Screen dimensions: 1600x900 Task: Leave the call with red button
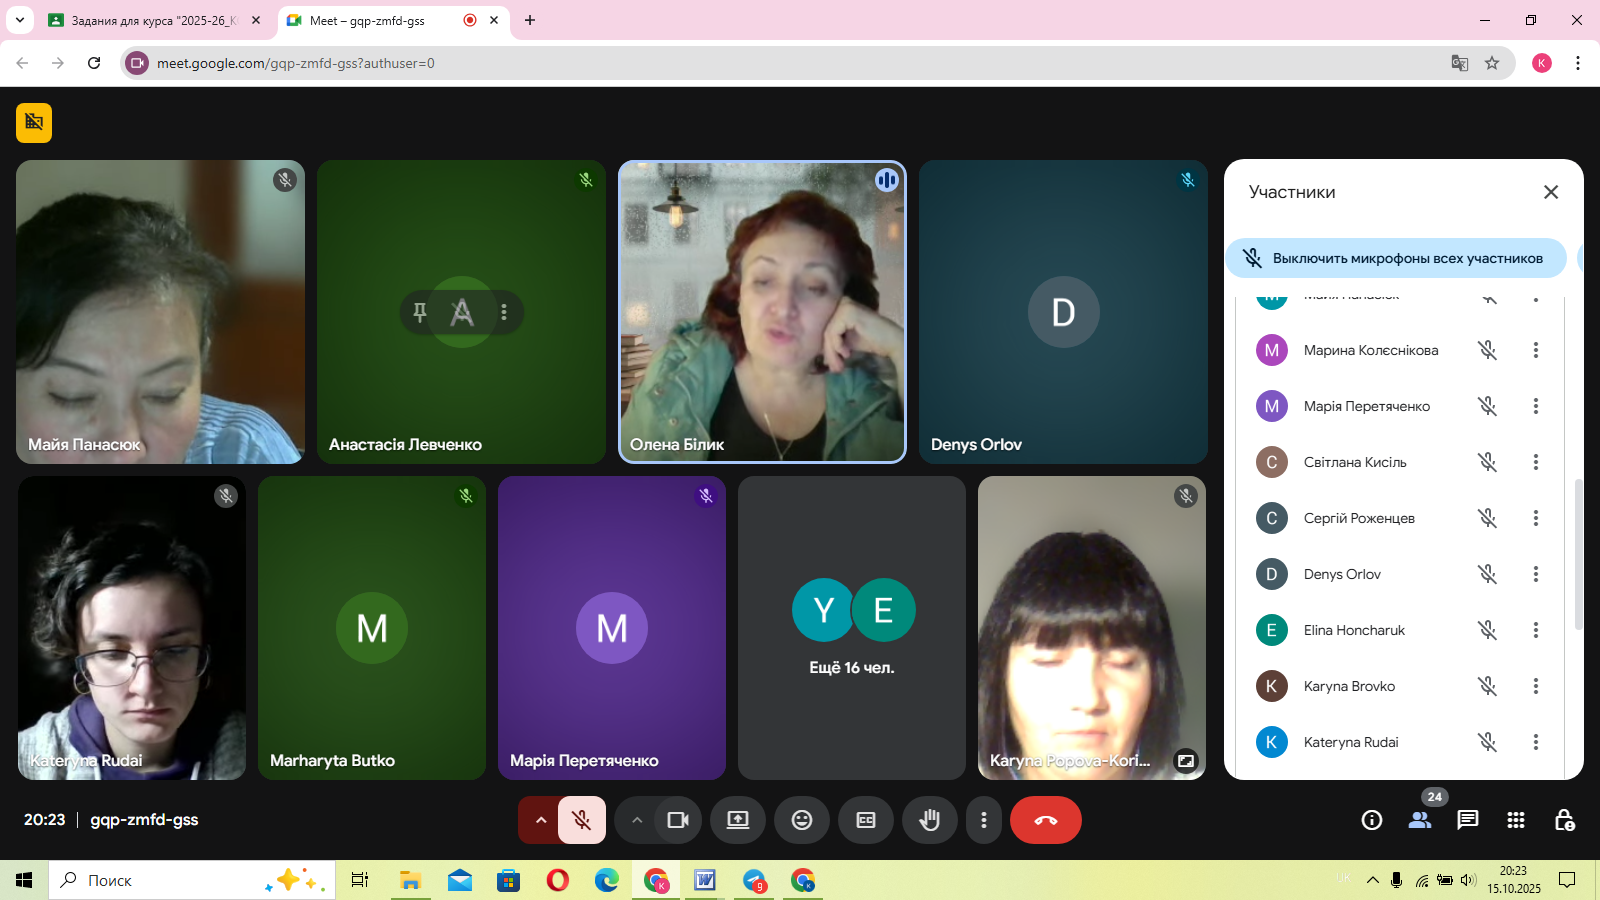coord(1045,820)
